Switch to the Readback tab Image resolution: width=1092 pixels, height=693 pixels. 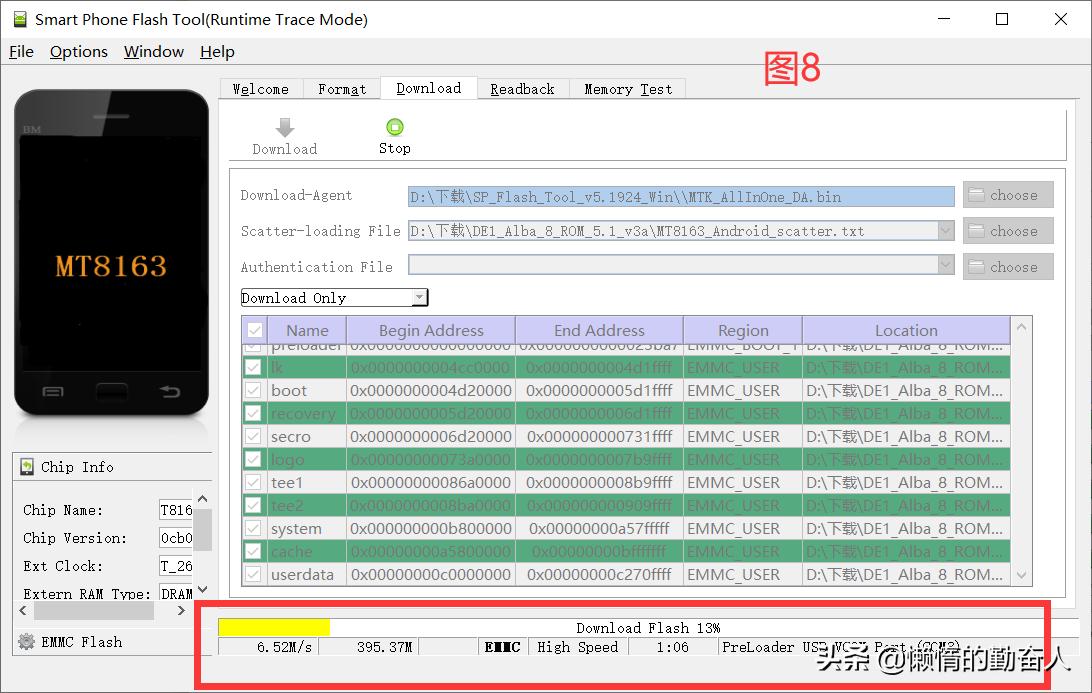522,89
